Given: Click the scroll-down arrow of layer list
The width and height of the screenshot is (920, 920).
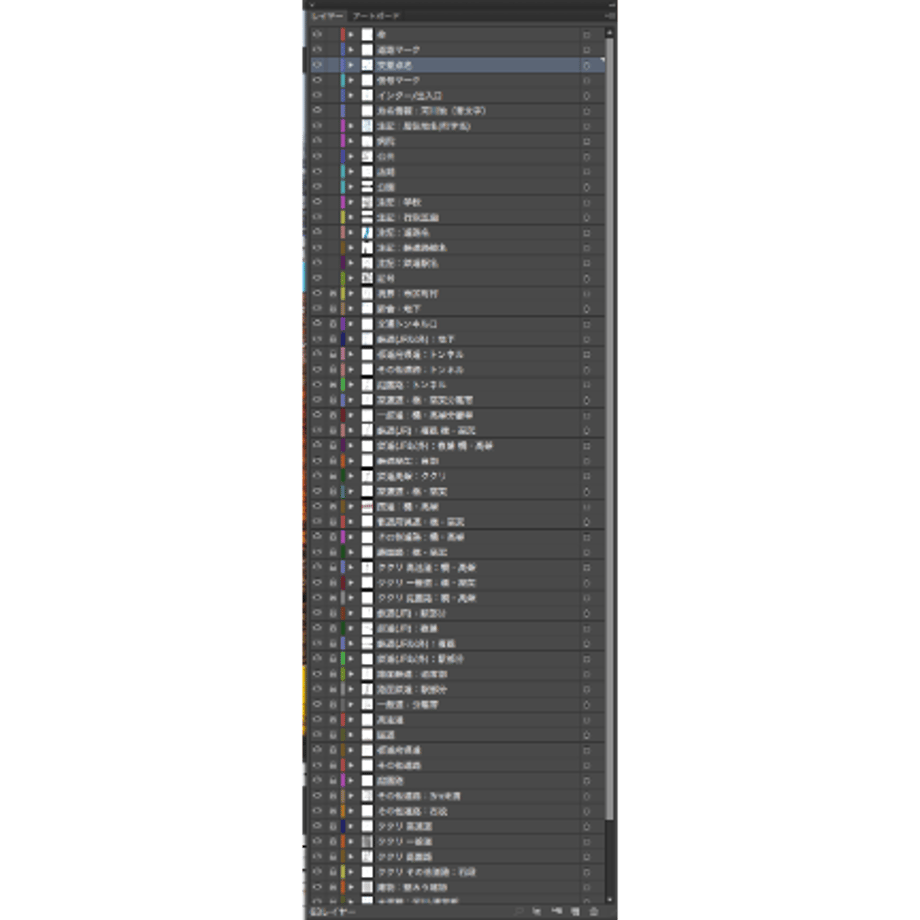Looking at the screenshot, I should coord(610,899).
